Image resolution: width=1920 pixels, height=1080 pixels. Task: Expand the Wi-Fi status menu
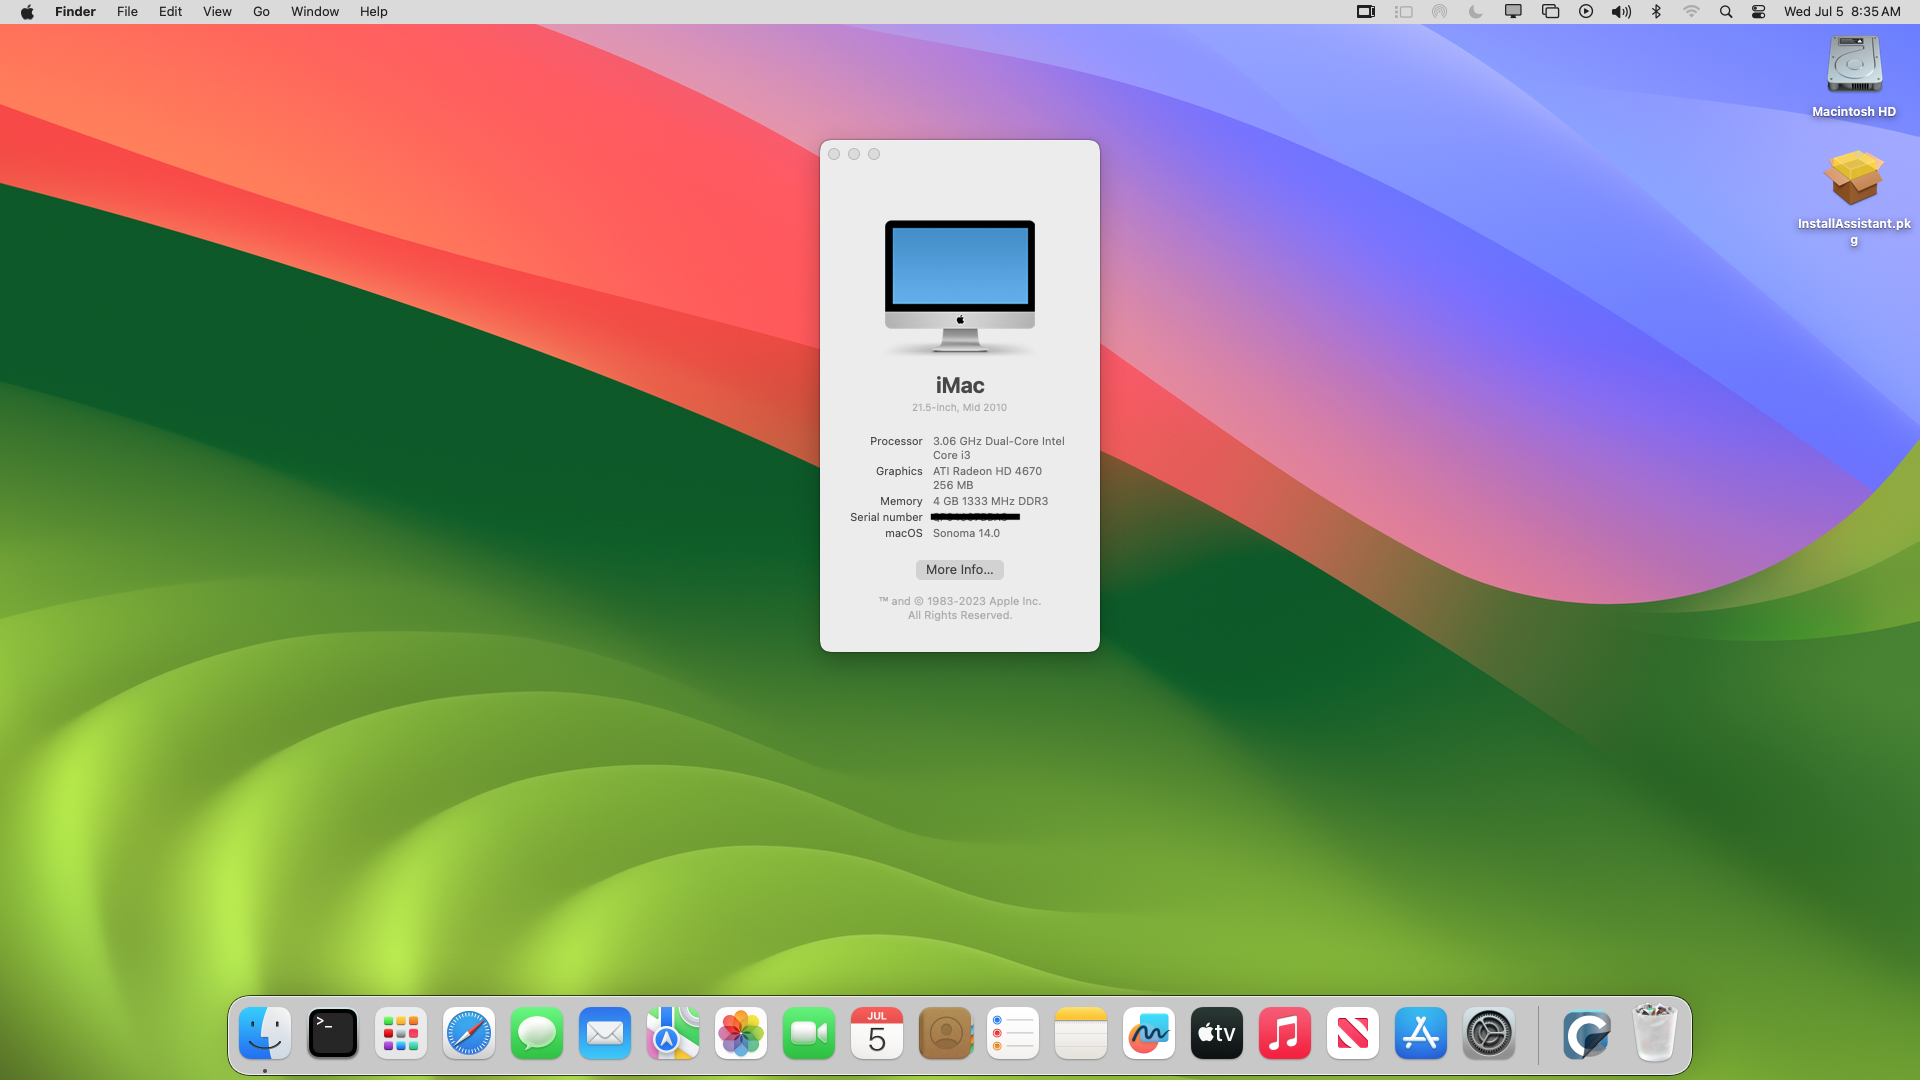pos(1691,12)
